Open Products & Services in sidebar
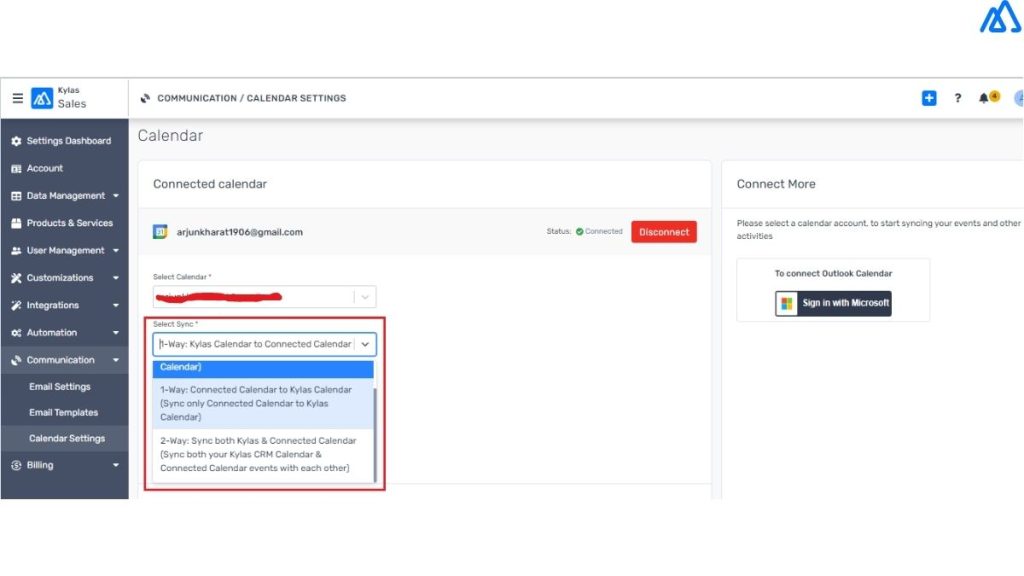This screenshot has height=576, width=1024. click(x=69, y=223)
